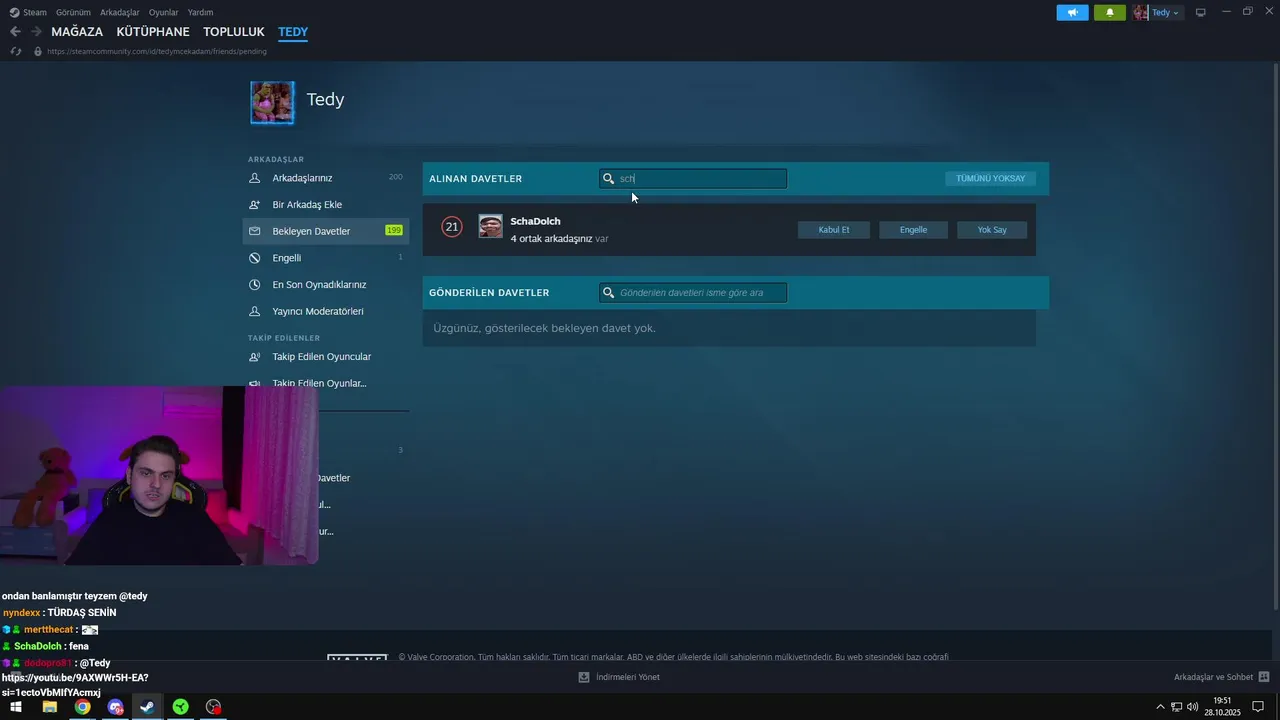Click the volume icon in the system tray
The image size is (1280, 720).
coord(1192,707)
